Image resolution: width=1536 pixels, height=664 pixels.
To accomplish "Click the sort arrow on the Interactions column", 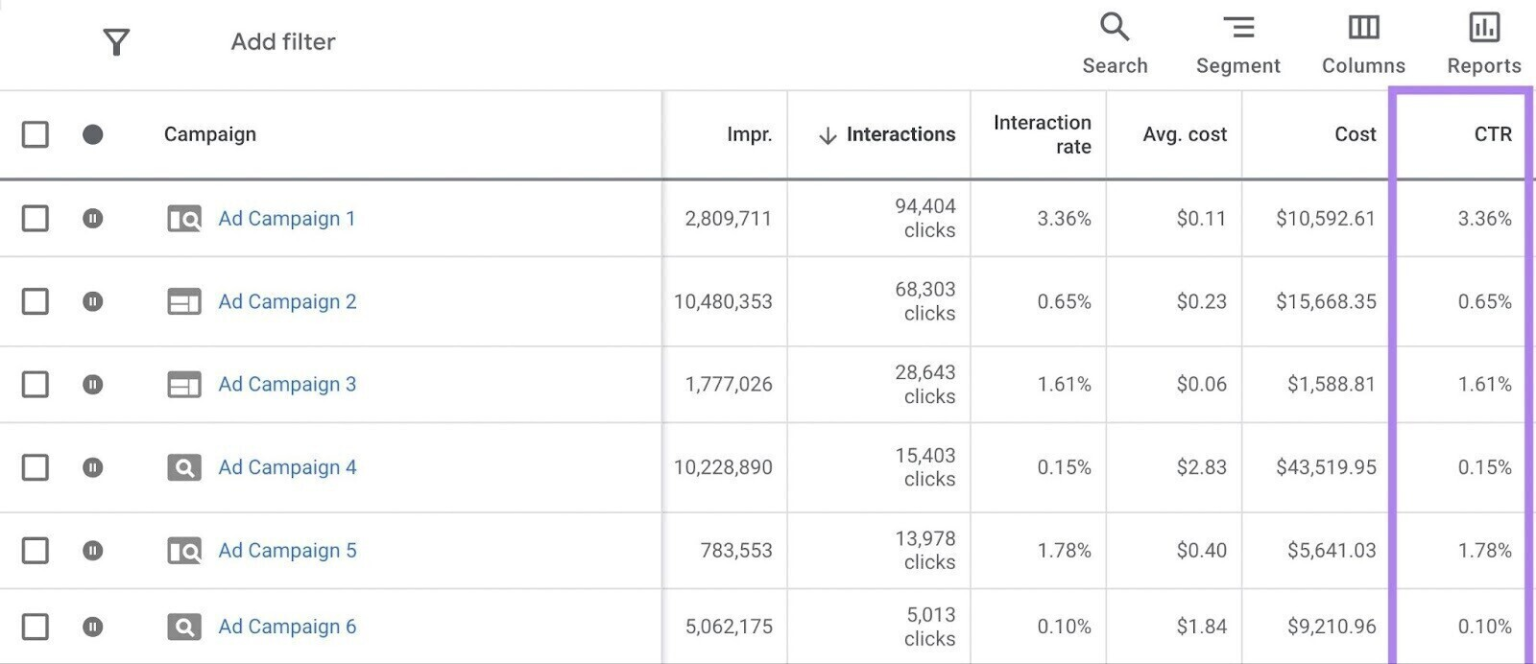I will click(826, 133).
